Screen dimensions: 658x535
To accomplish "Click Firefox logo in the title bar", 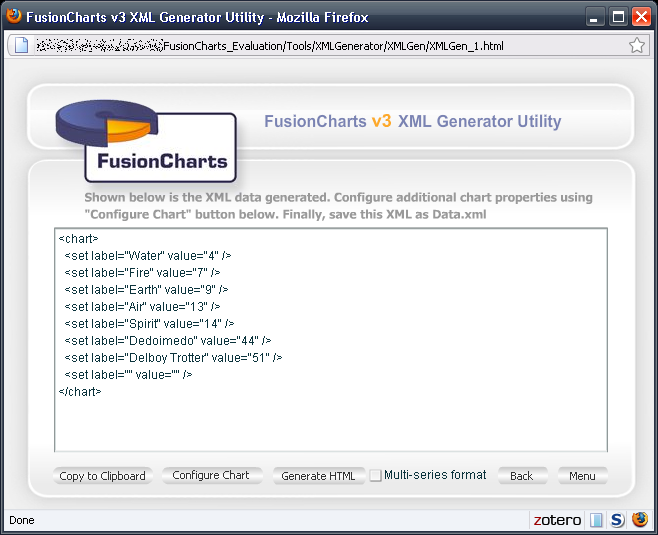I will (13, 17).
